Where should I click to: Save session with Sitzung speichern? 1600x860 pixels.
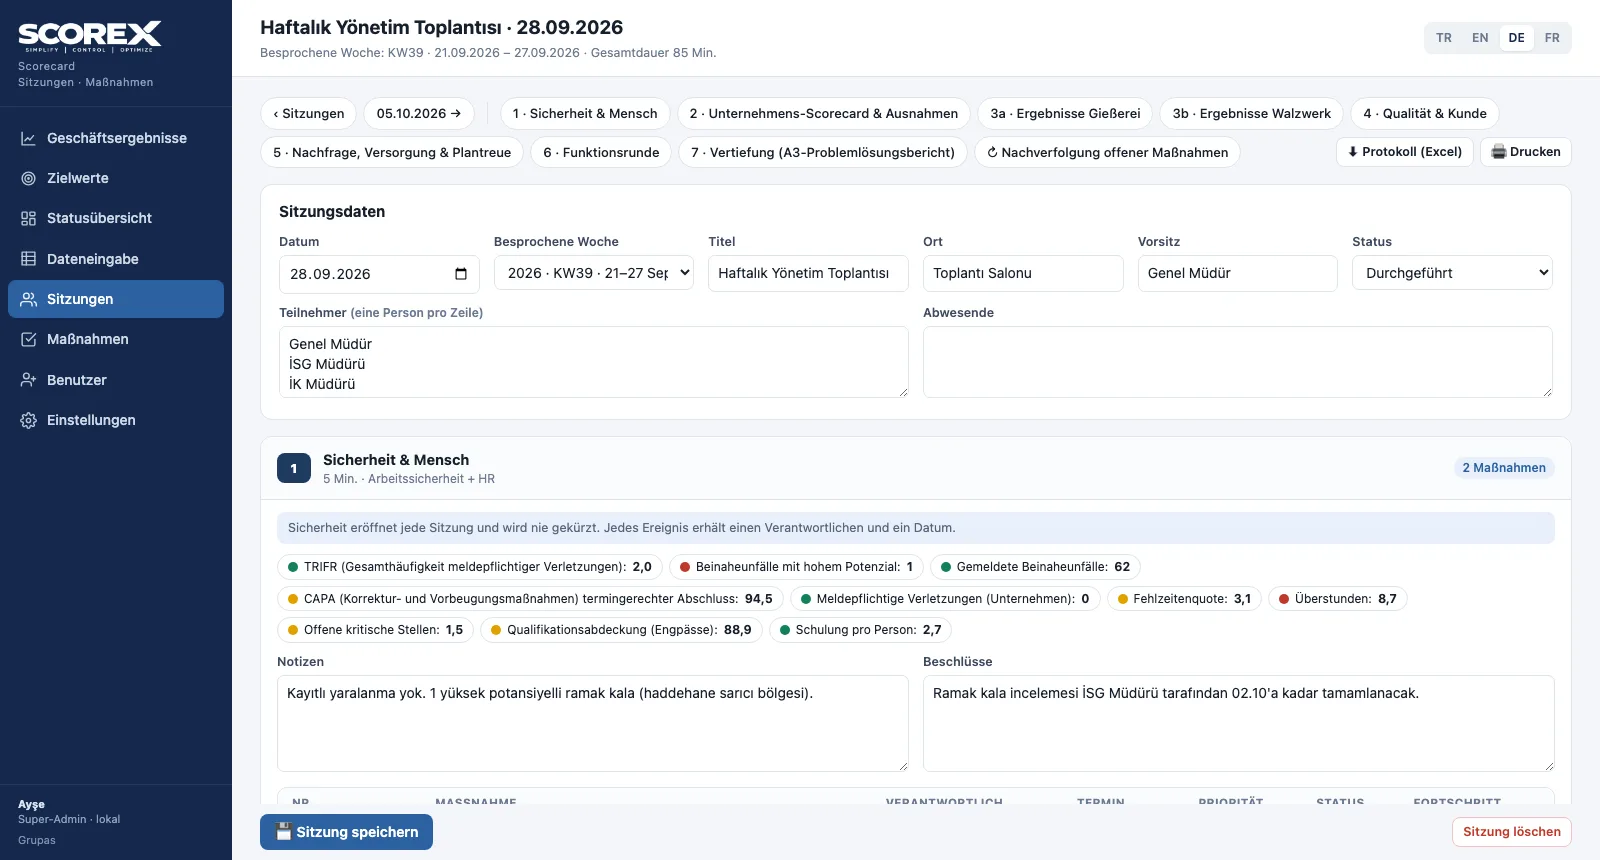[x=347, y=832]
